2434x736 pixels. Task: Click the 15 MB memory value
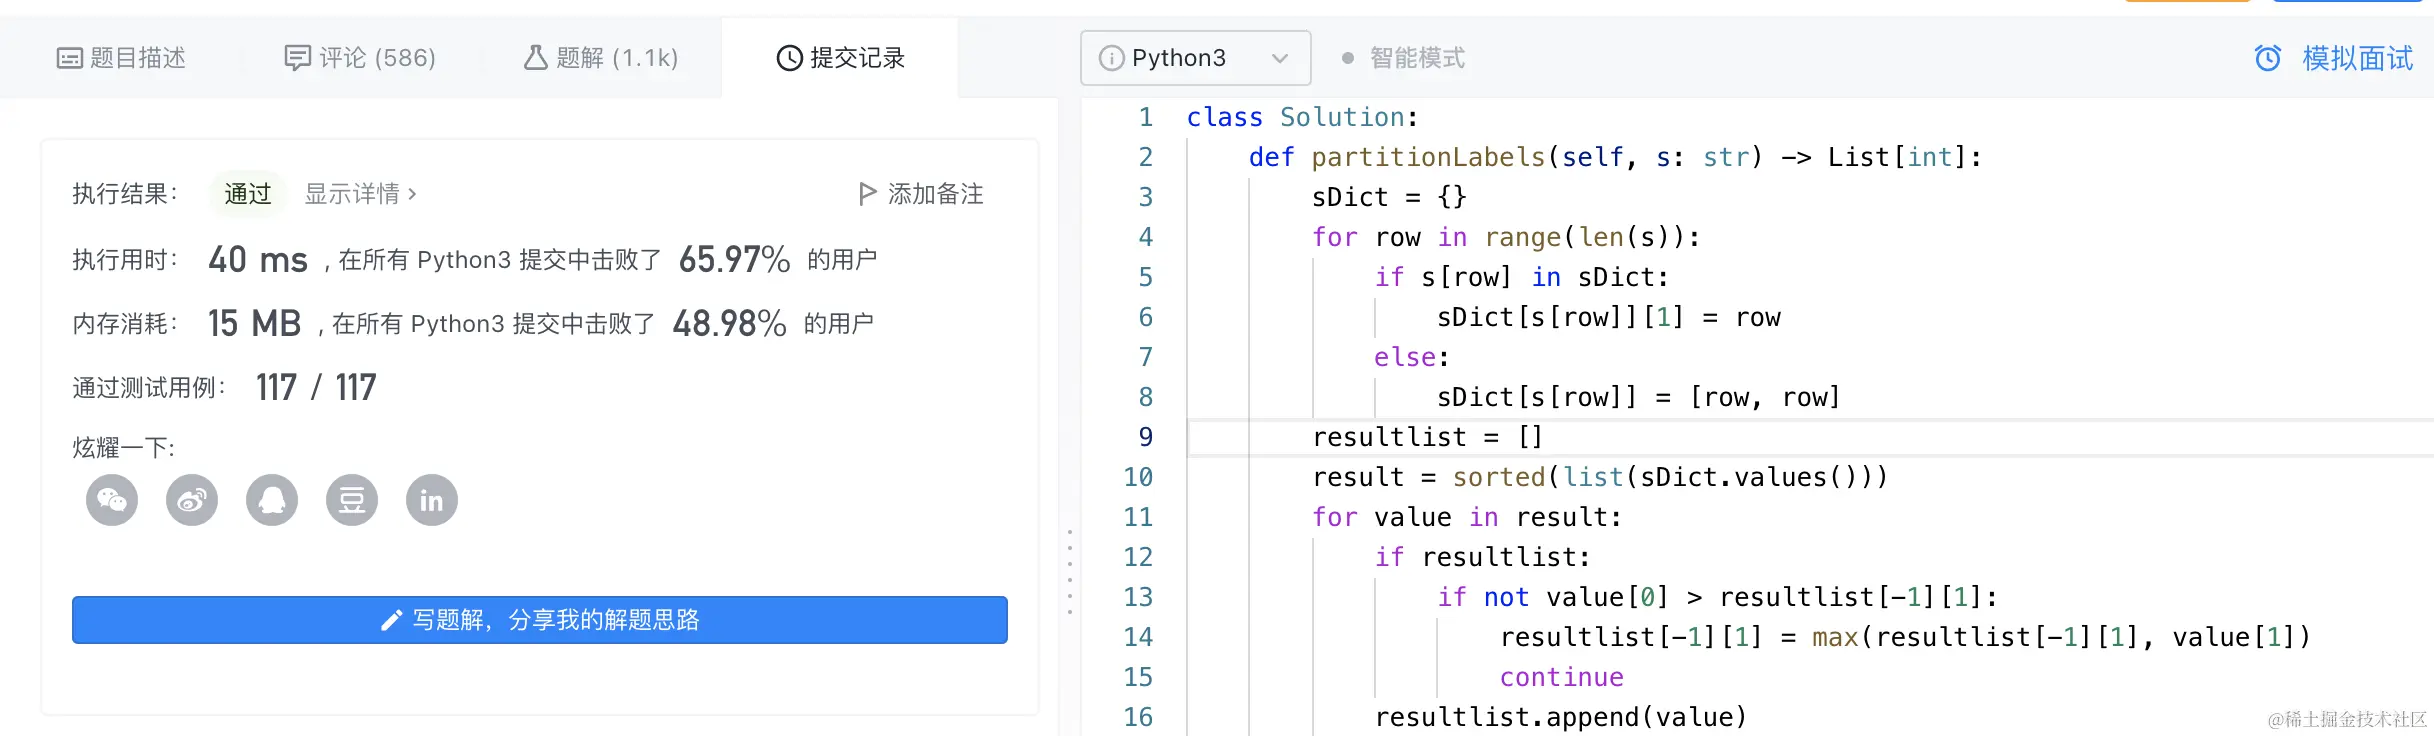[254, 323]
